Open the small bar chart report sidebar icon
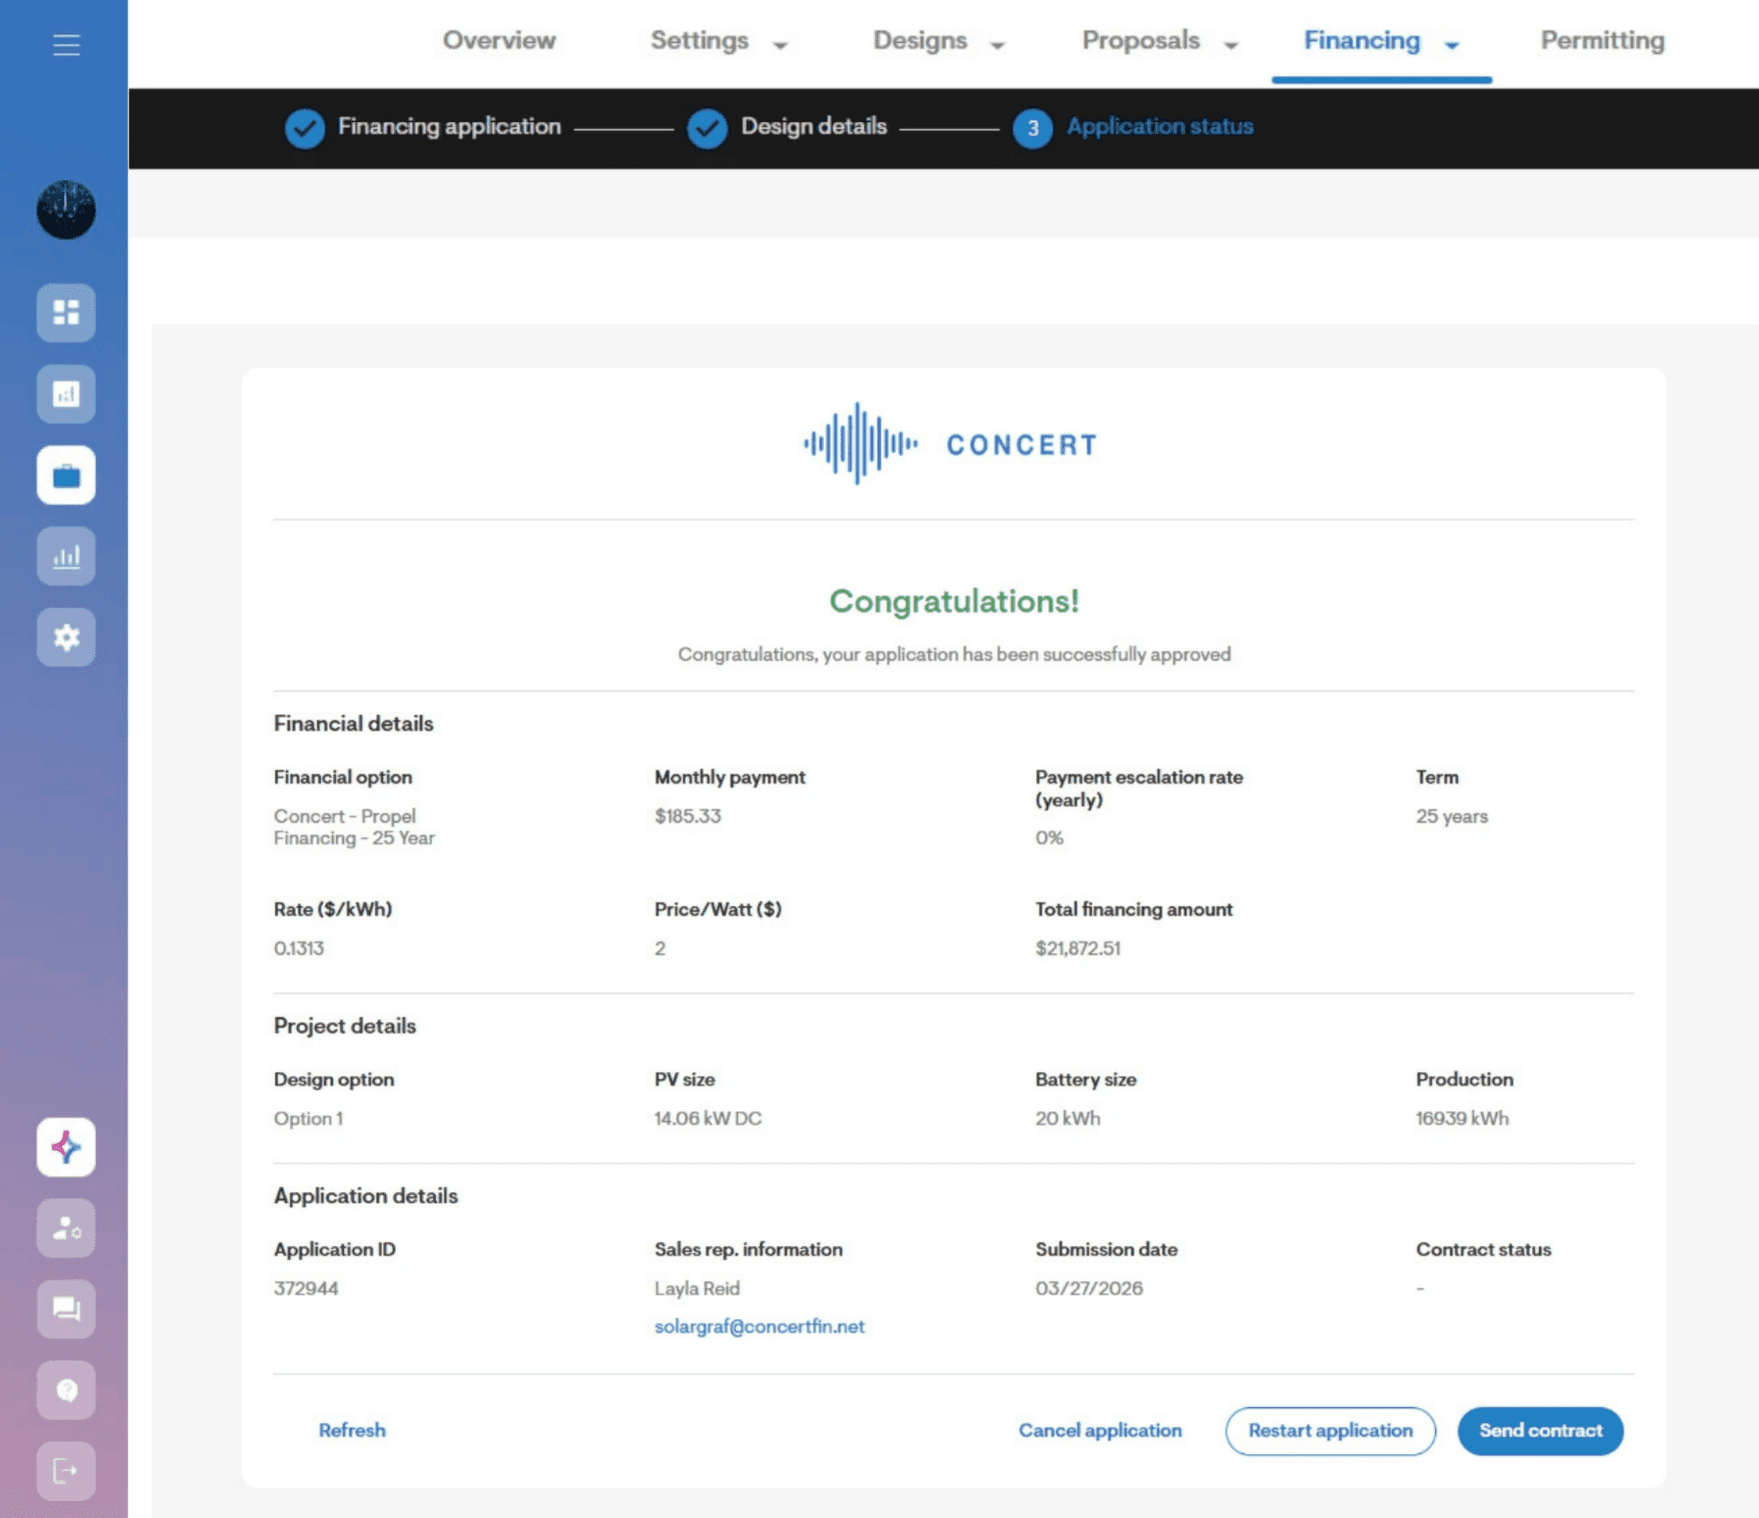1759x1518 pixels. 66,394
